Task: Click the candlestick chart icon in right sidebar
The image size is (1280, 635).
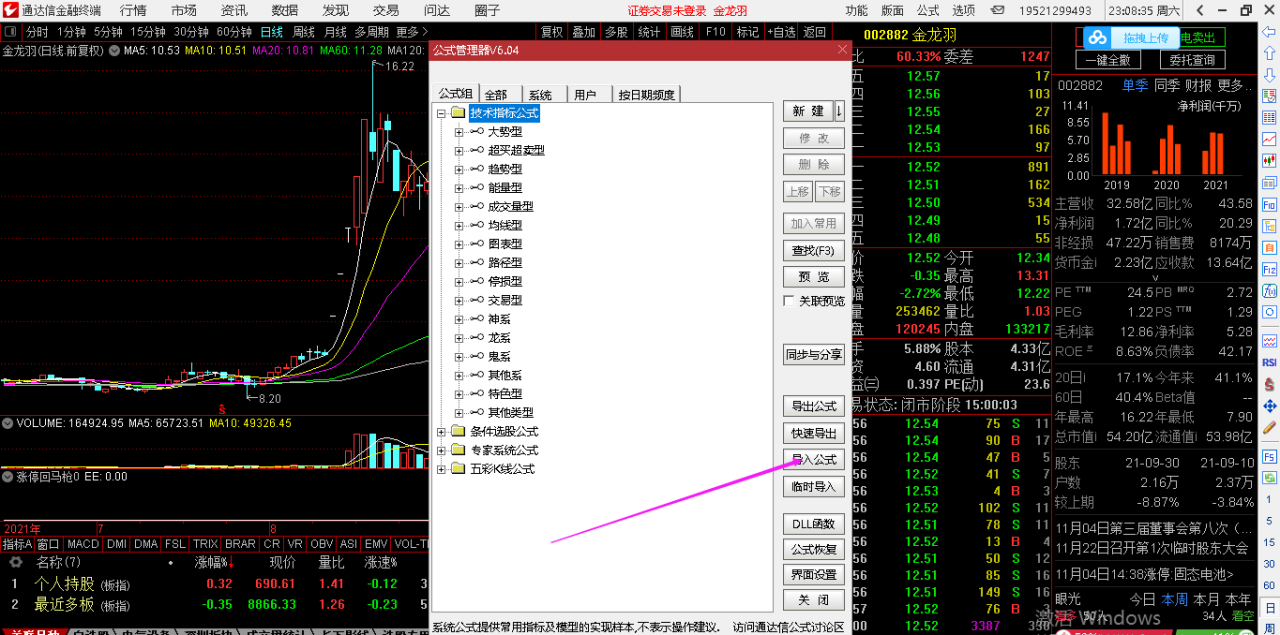Action: pos(1269,159)
